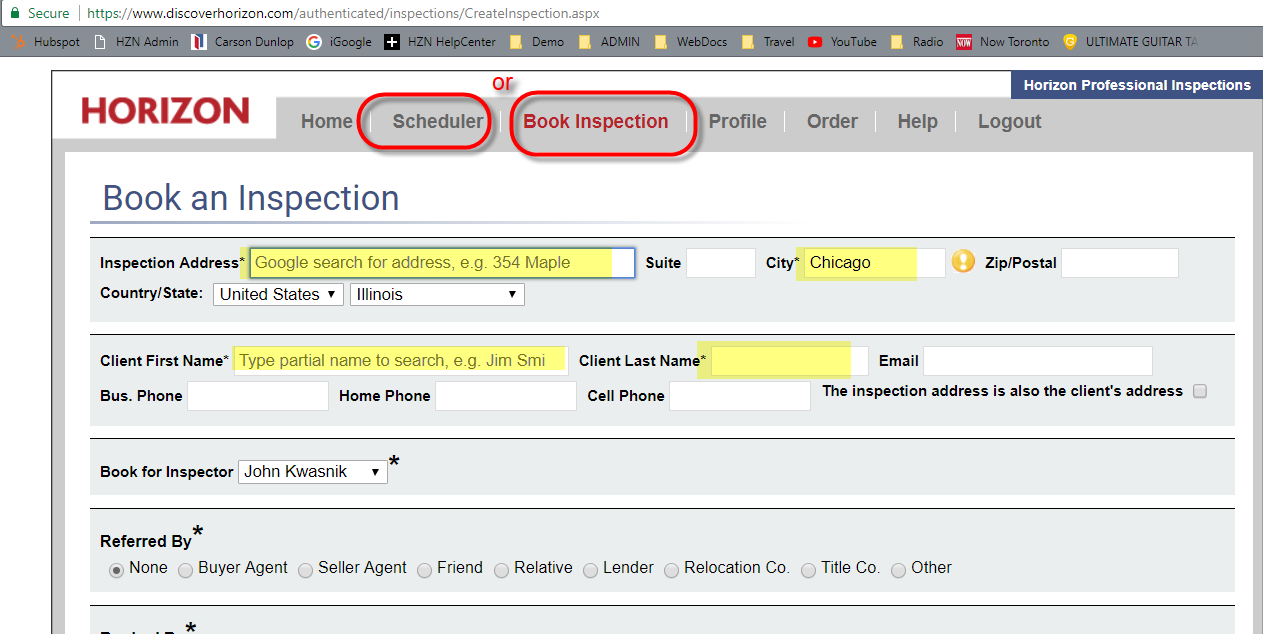This screenshot has height=634, width=1263.
Task: Go to the Scheduler tab
Action: [x=437, y=122]
